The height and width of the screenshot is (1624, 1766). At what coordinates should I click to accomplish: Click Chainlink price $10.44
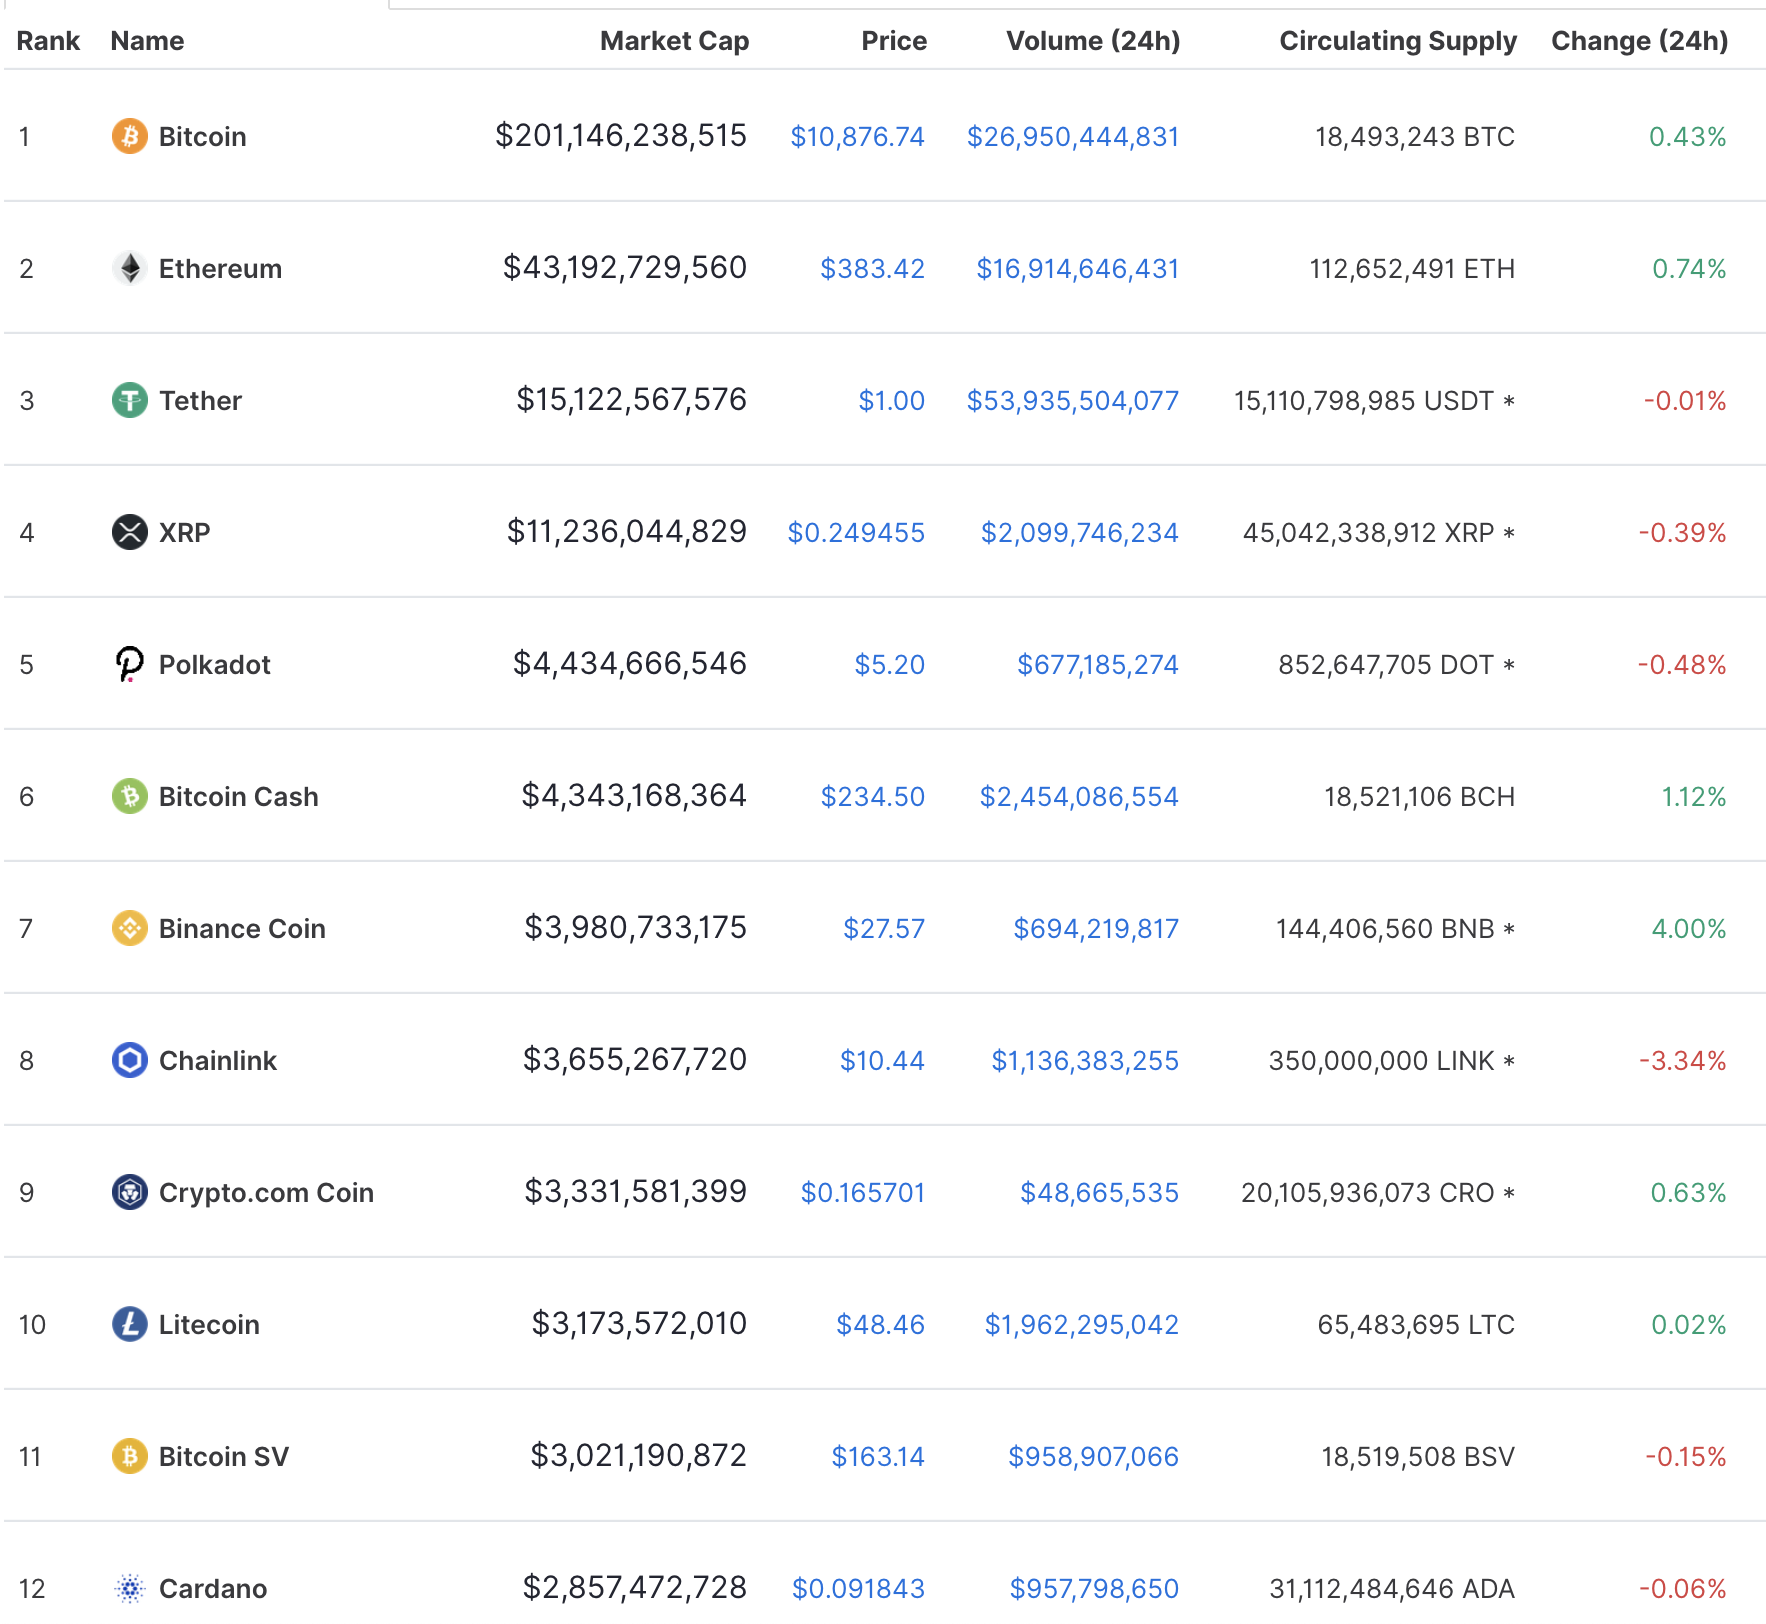(882, 1061)
